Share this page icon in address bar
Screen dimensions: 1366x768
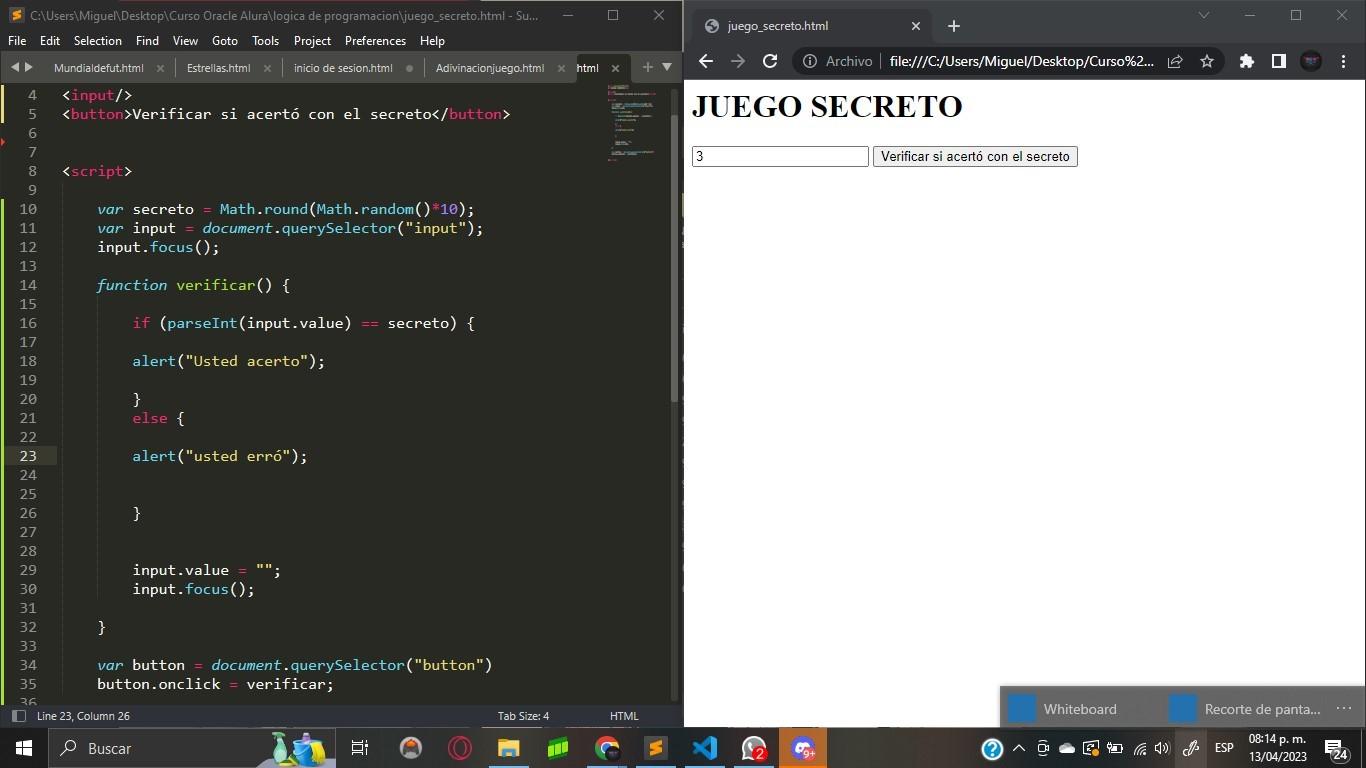(x=1175, y=61)
